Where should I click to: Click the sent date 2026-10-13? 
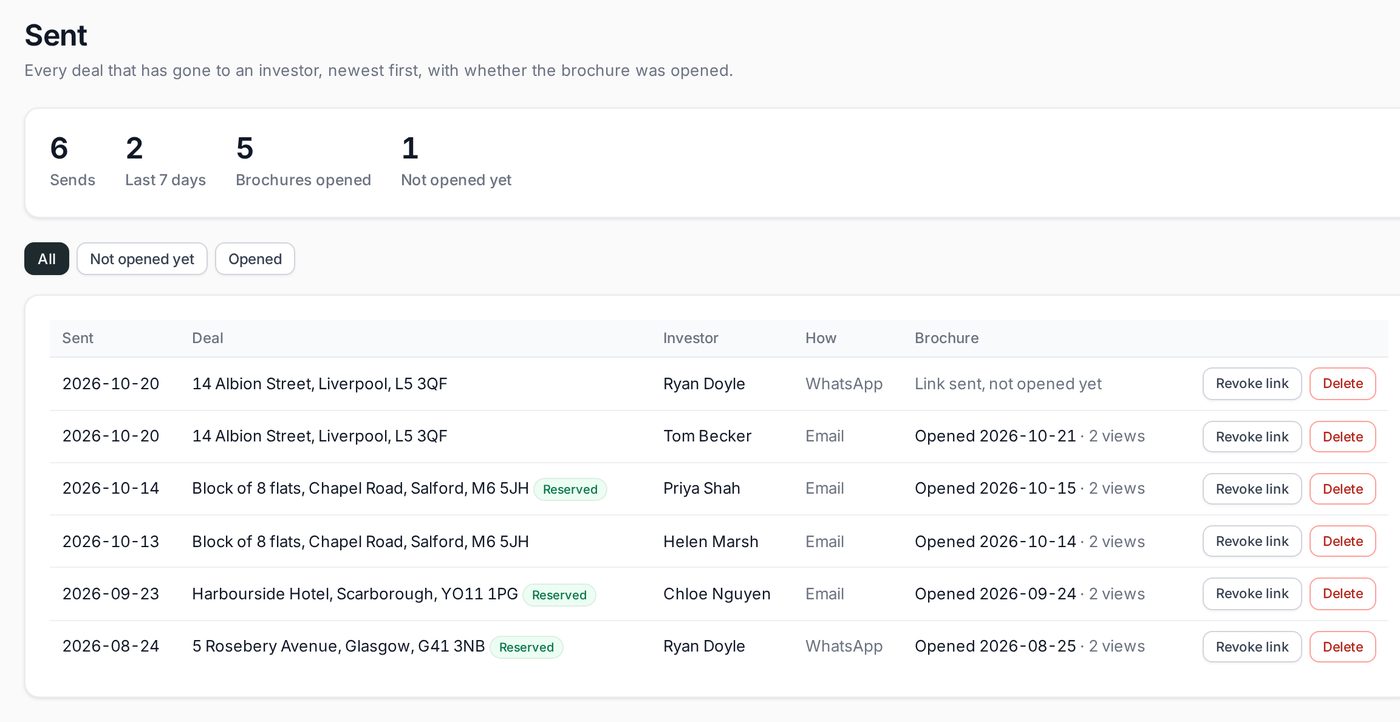click(x=111, y=541)
